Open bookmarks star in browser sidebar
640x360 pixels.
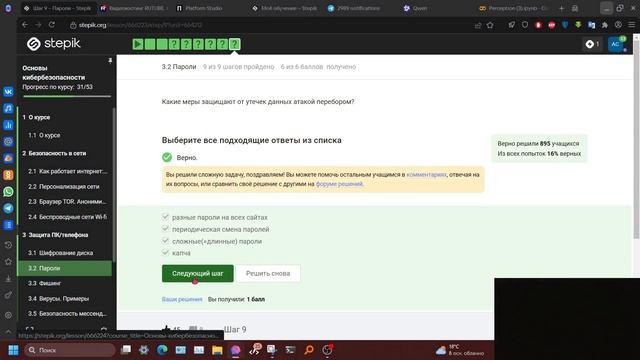tap(8, 262)
